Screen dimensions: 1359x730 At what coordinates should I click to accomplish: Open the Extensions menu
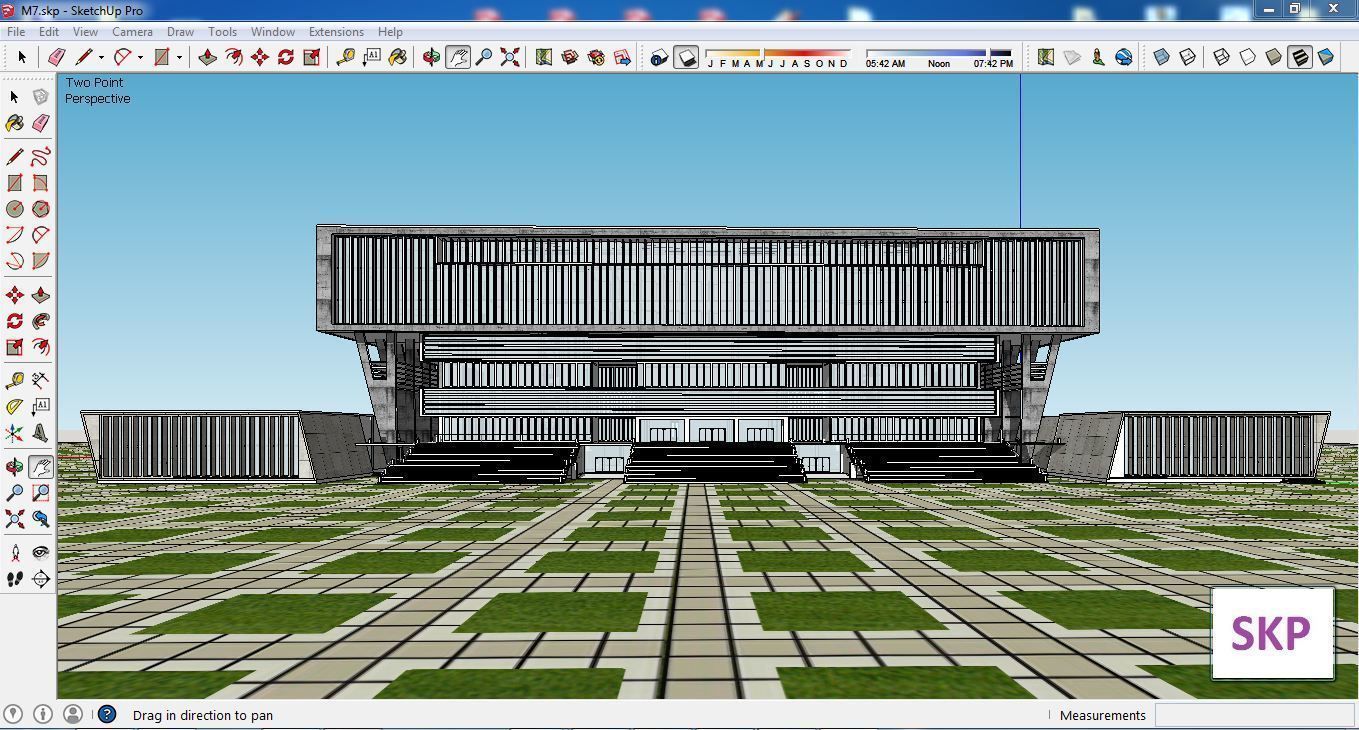(x=336, y=31)
